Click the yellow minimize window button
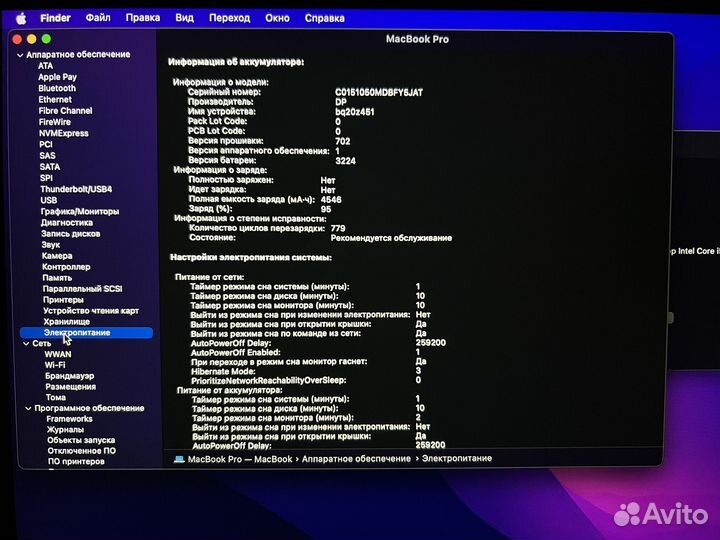Viewport: 720px width, 540px height. tap(32, 39)
